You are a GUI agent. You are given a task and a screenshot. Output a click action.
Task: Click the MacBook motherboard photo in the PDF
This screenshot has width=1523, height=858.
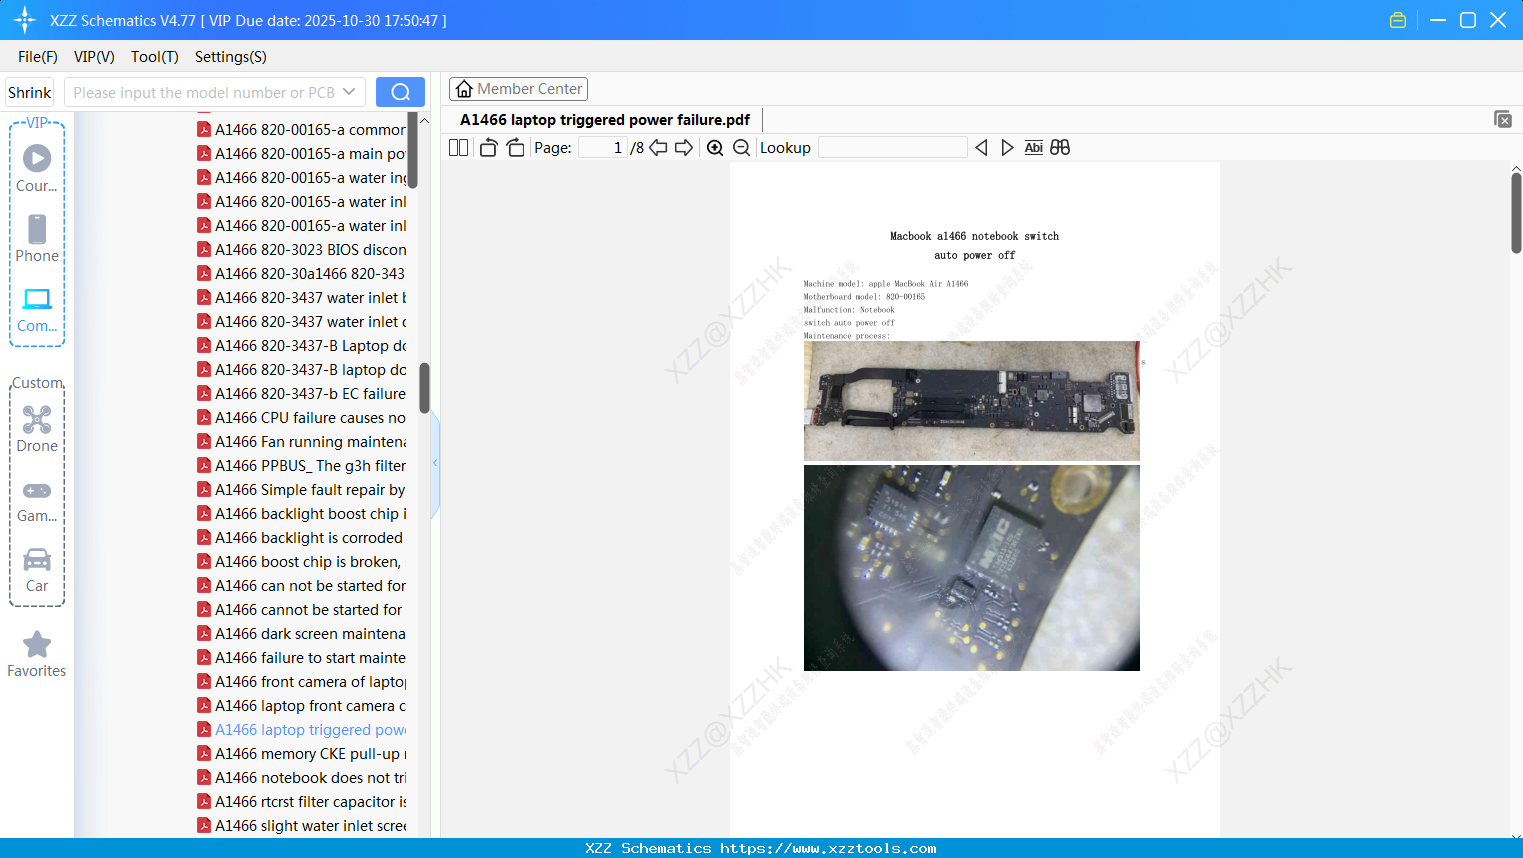click(972, 401)
